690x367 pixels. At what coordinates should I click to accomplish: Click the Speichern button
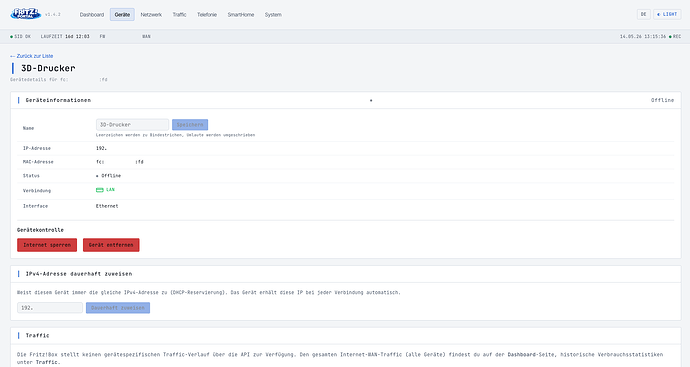coord(190,125)
